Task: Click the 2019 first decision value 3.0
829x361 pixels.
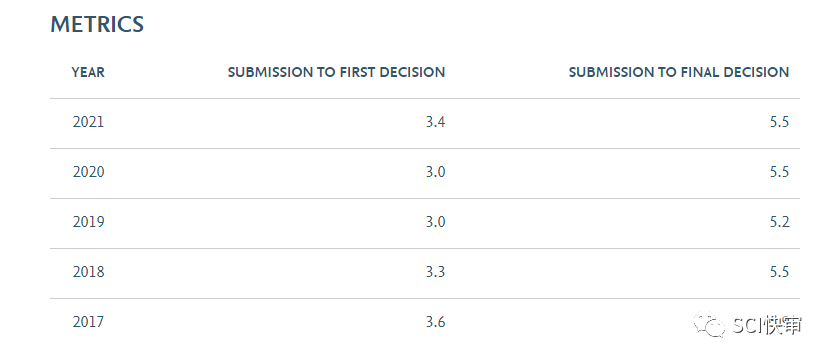Action: pyautogui.click(x=436, y=221)
